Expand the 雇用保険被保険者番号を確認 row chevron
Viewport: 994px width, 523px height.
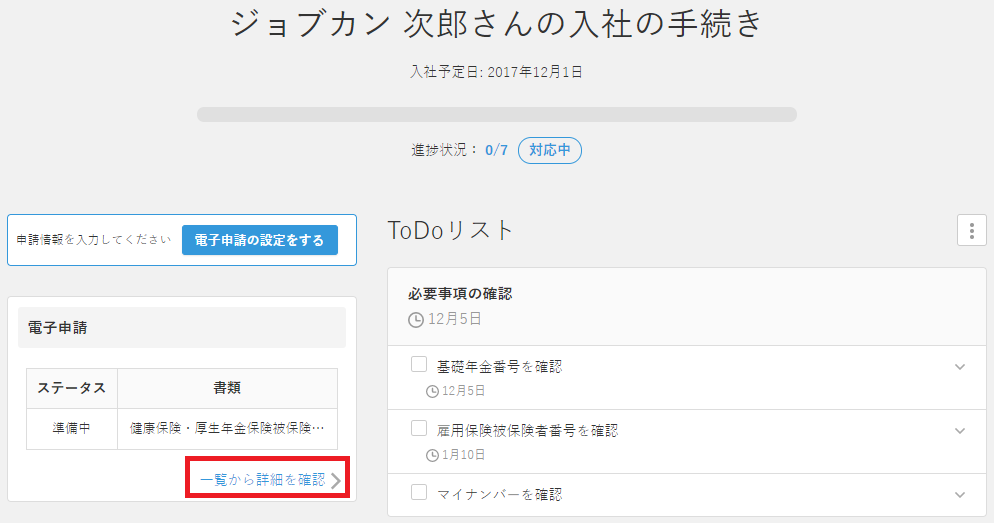(960, 431)
